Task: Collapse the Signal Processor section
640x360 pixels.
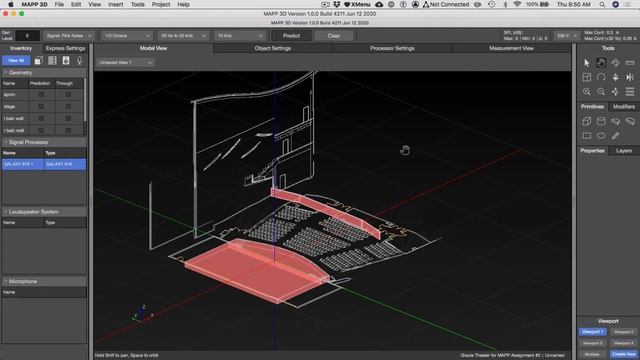Action: coord(6,142)
